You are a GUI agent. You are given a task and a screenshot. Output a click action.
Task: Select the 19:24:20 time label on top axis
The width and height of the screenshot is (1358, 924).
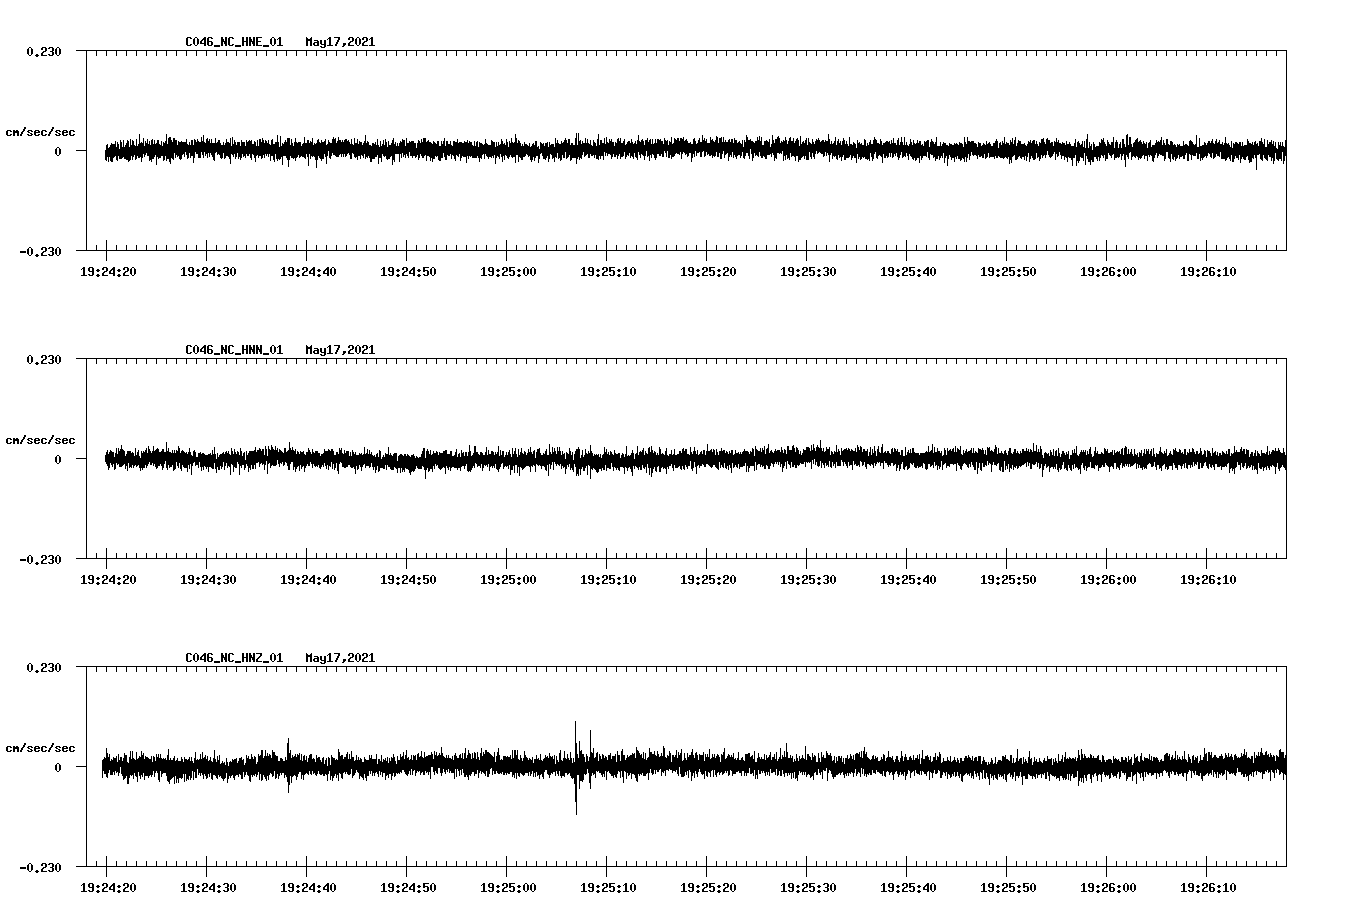coord(110,270)
